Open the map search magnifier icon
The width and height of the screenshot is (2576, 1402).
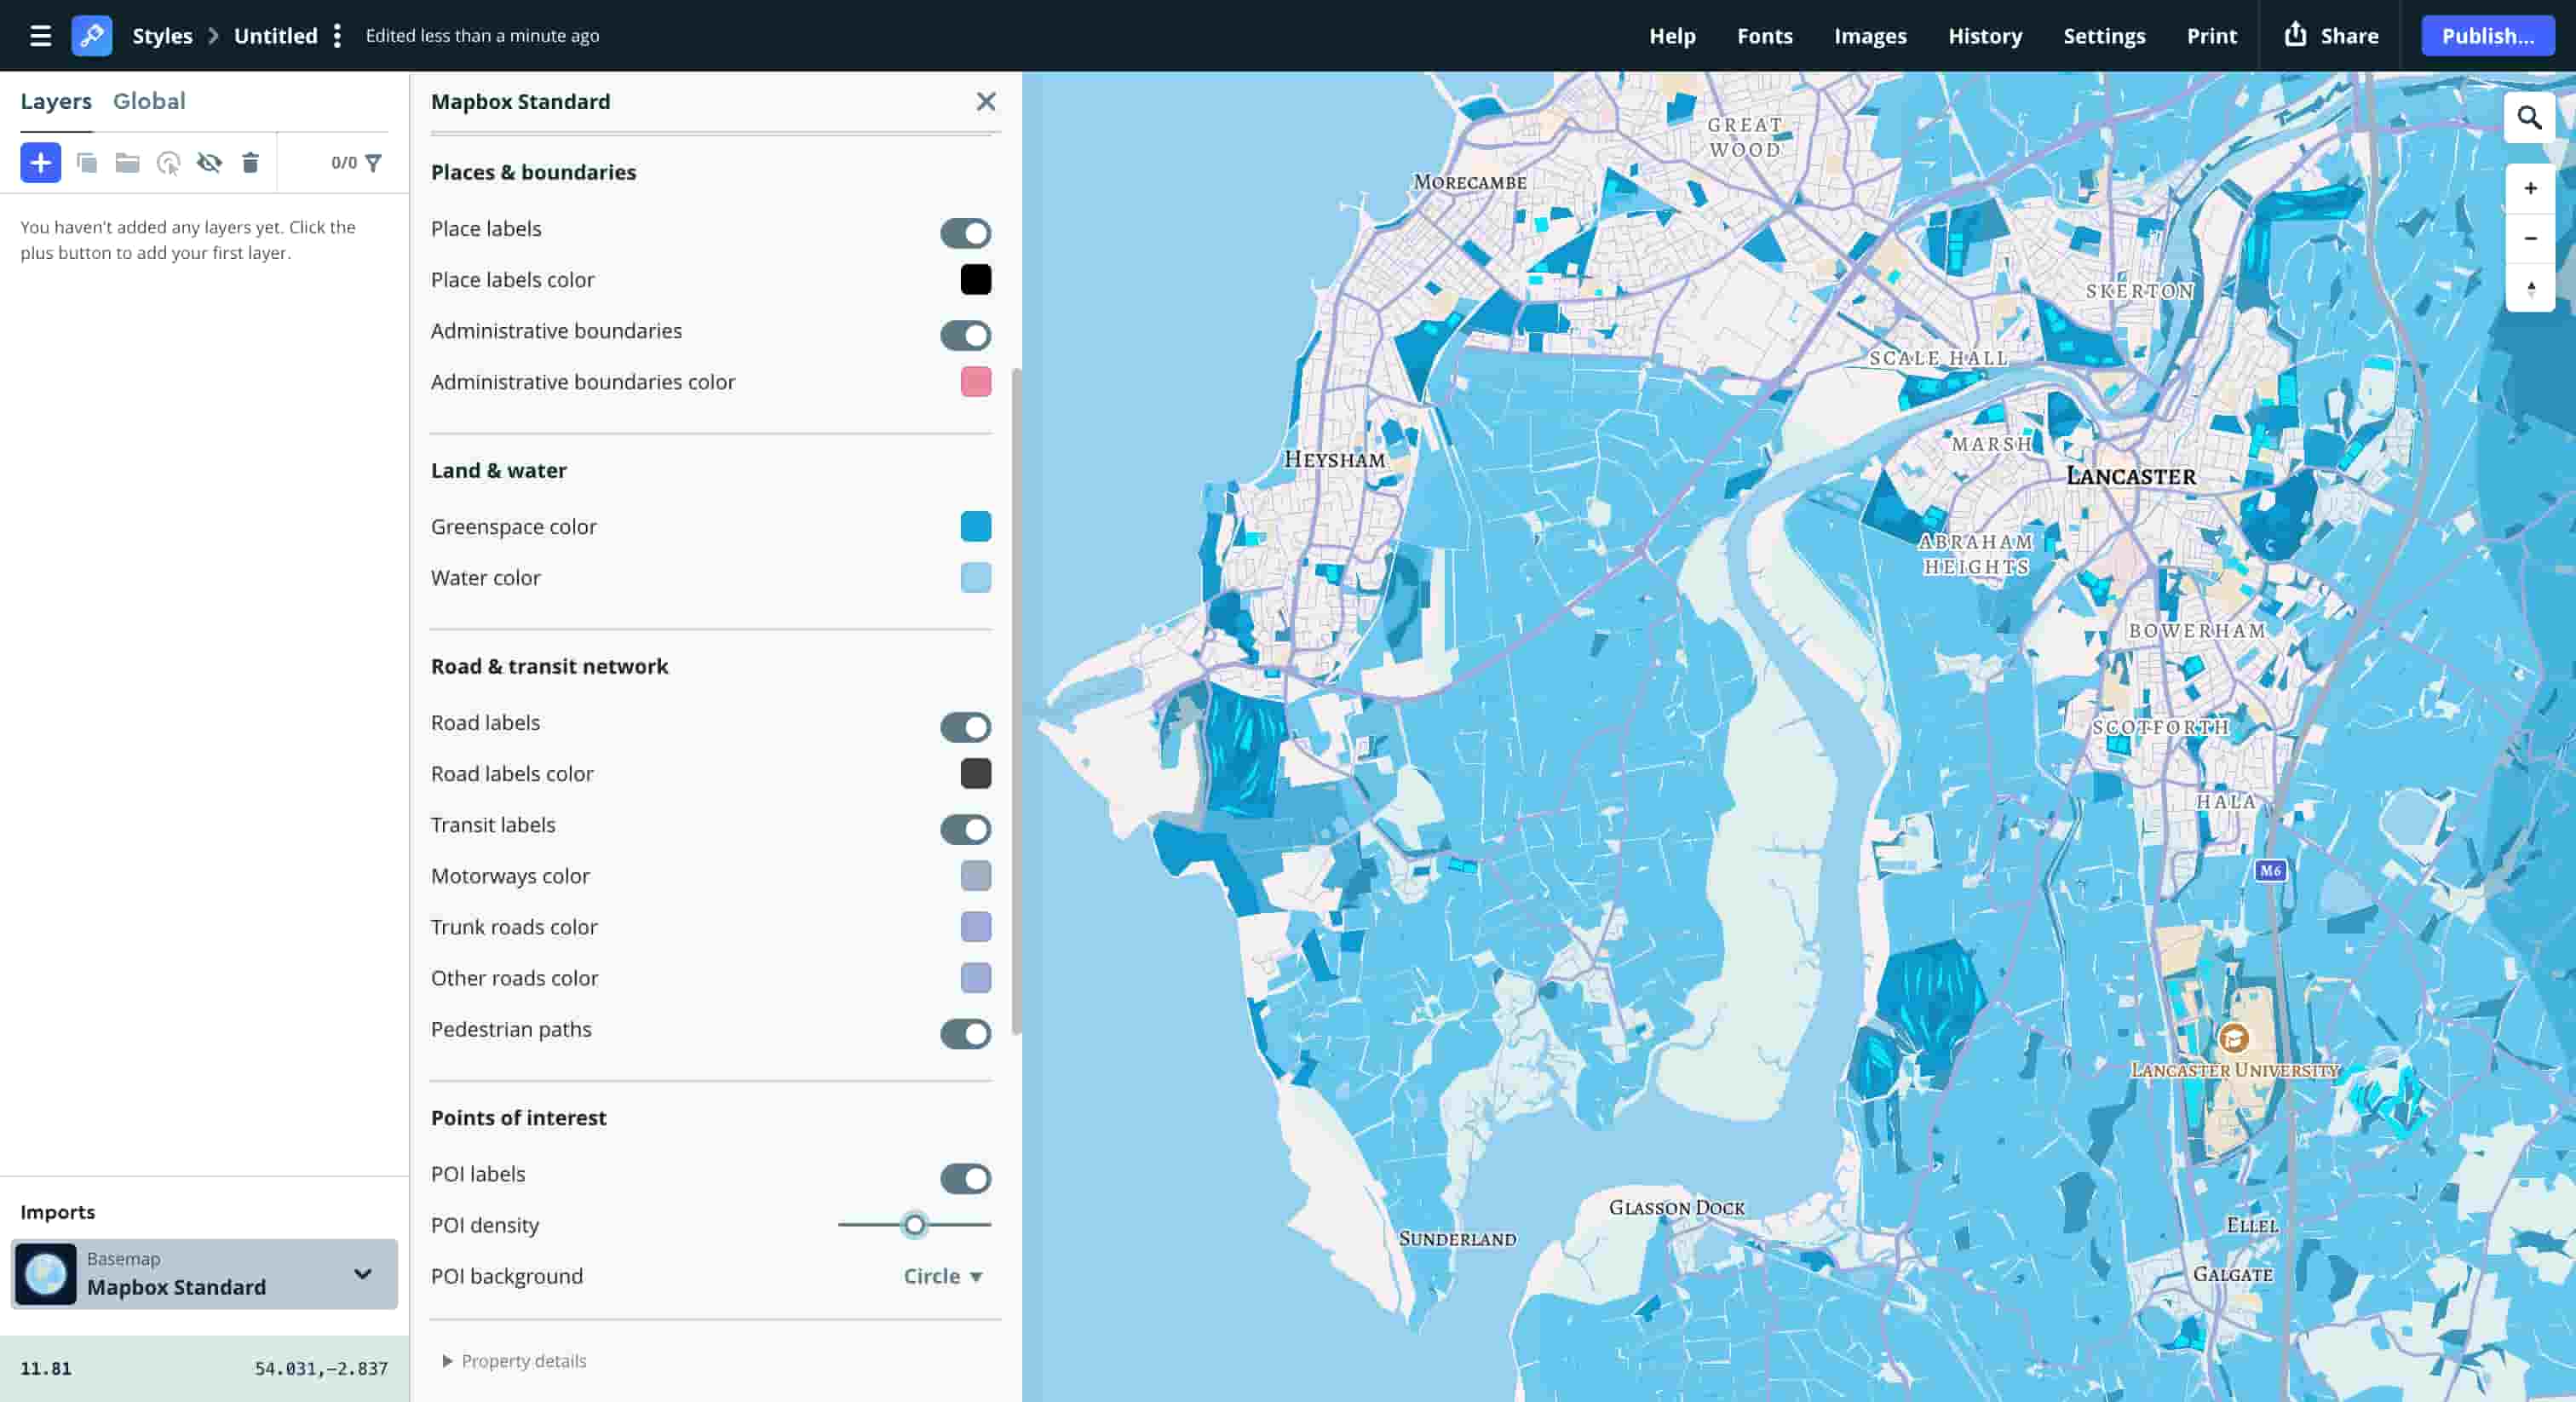coord(2530,118)
